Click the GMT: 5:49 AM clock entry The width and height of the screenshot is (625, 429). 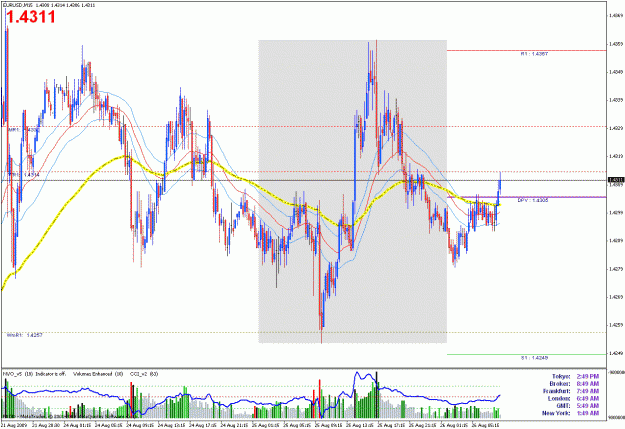(x=577, y=406)
